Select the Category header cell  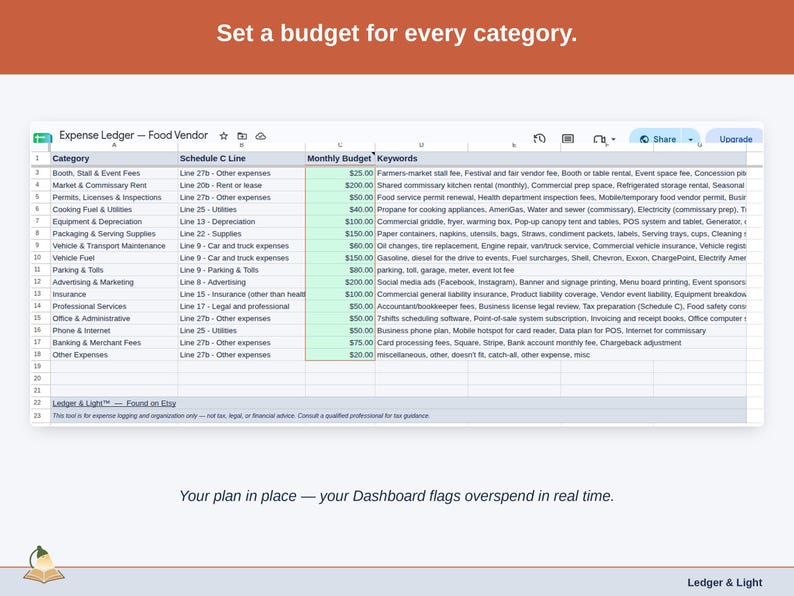[114, 158]
